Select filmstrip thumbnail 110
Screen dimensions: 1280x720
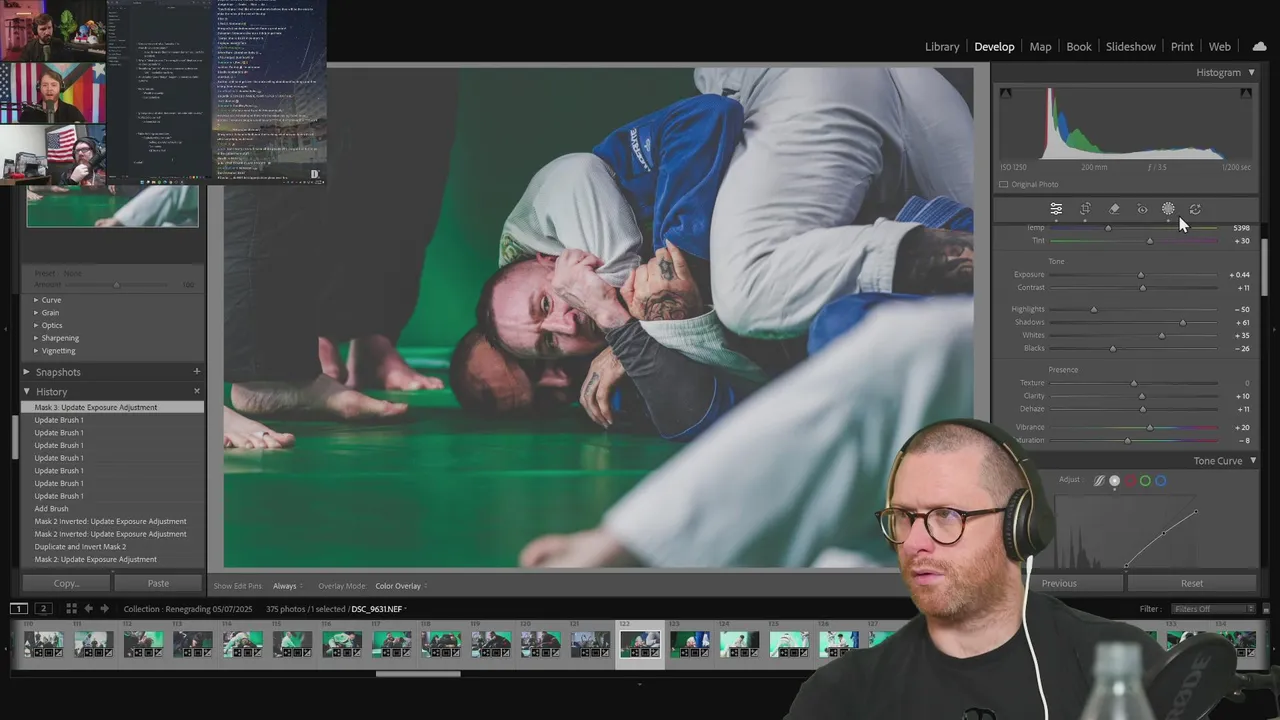[x=43, y=643]
